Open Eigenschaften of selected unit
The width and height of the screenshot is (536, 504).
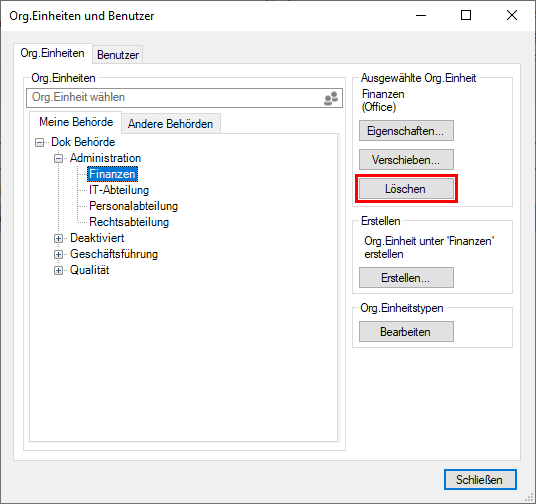(x=406, y=131)
